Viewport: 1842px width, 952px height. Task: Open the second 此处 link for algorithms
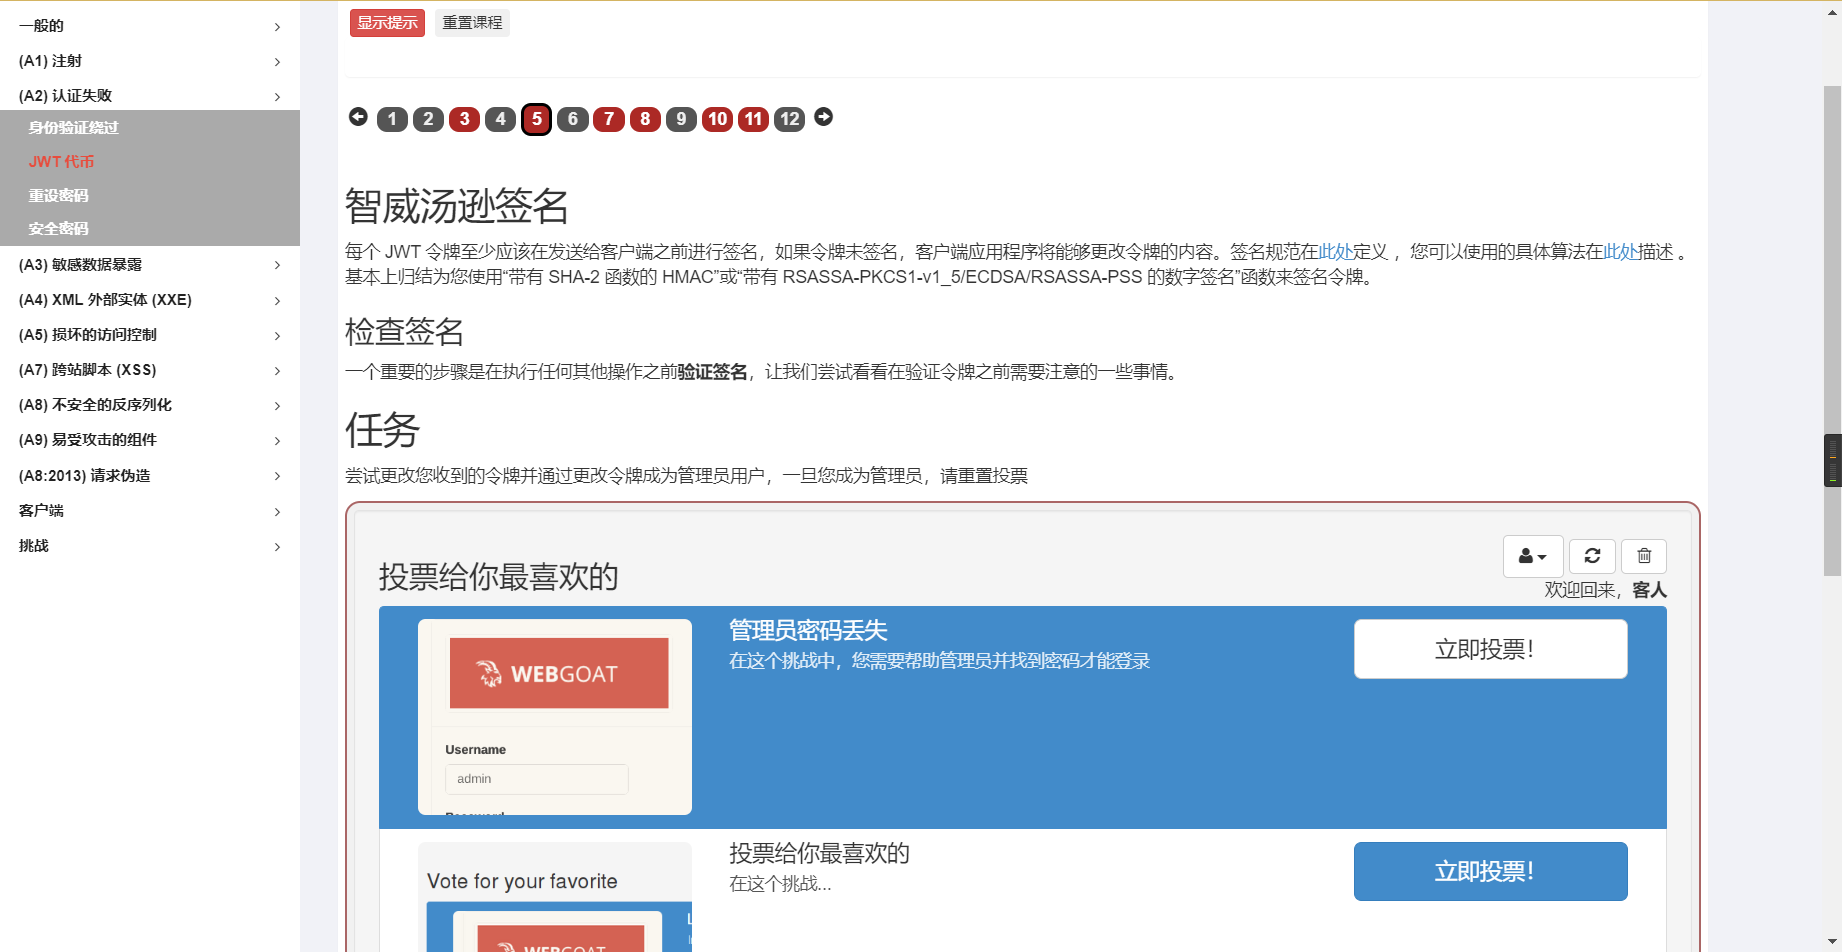1620,252
